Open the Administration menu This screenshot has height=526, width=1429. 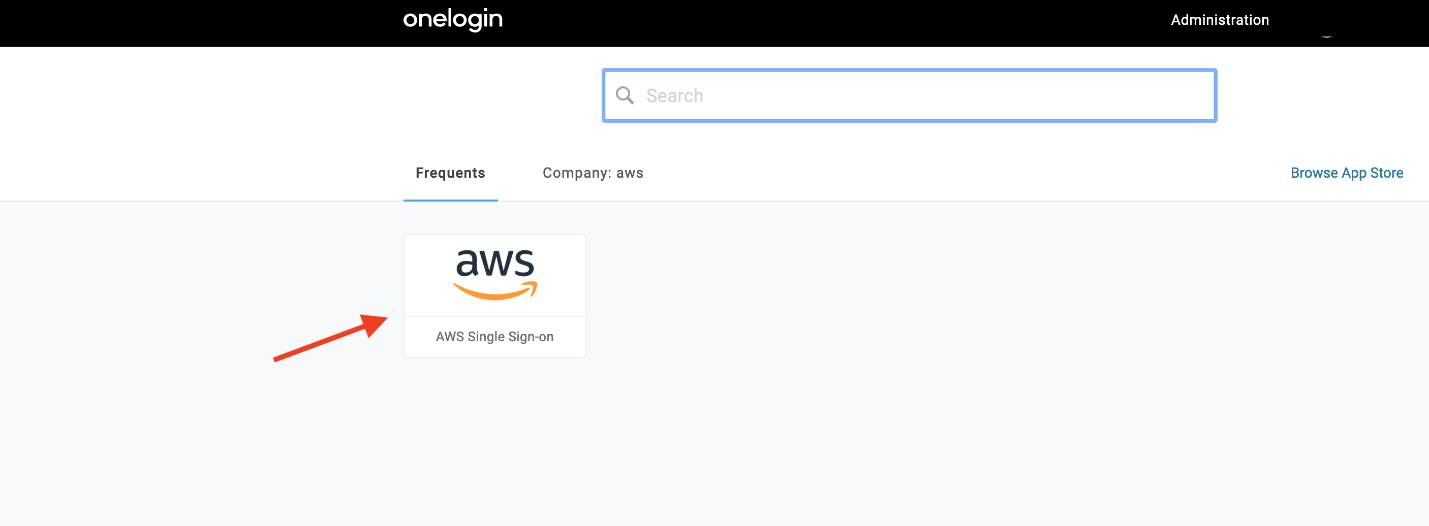(x=1220, y=20)
